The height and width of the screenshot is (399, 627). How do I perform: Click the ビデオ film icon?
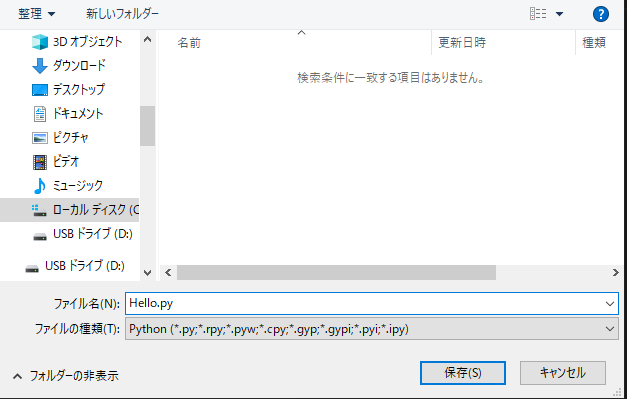(x=40, y=162)
